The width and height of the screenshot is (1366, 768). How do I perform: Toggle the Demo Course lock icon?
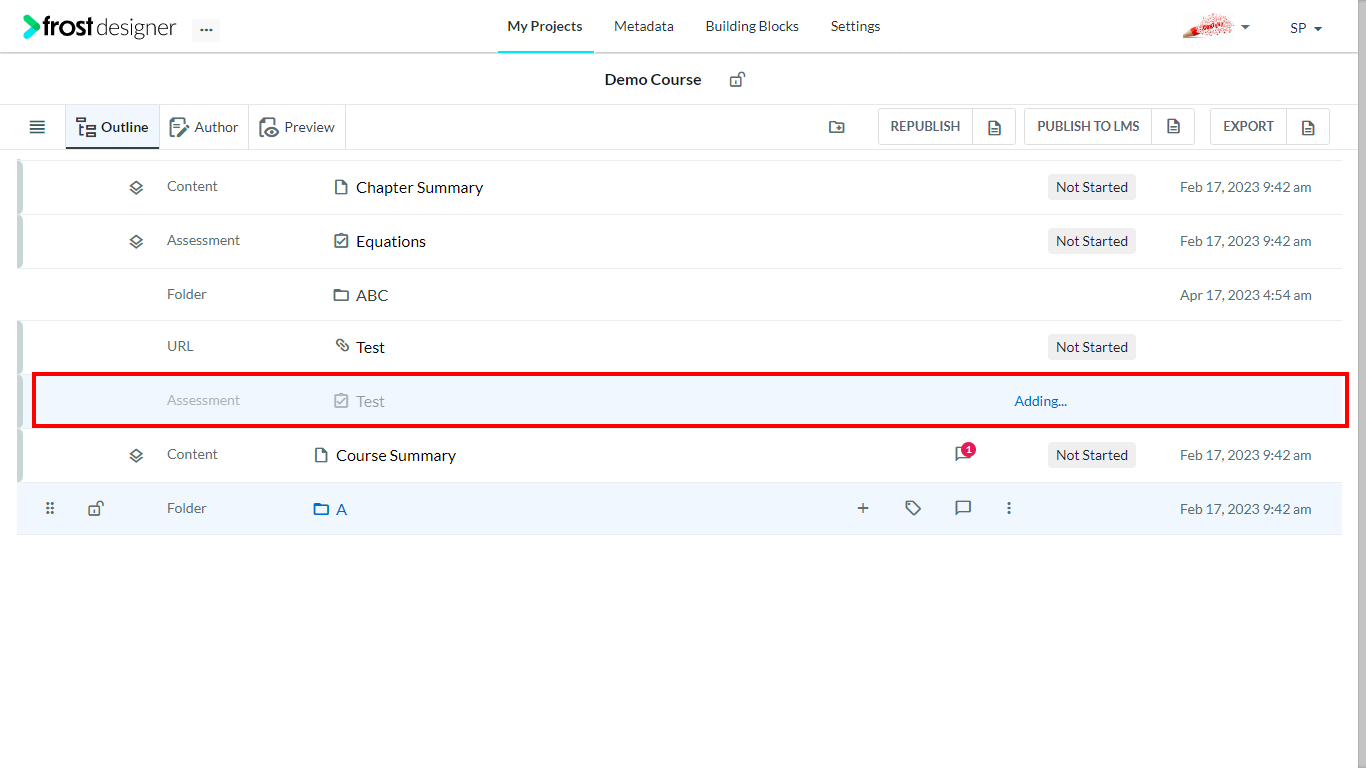[737, 80]
